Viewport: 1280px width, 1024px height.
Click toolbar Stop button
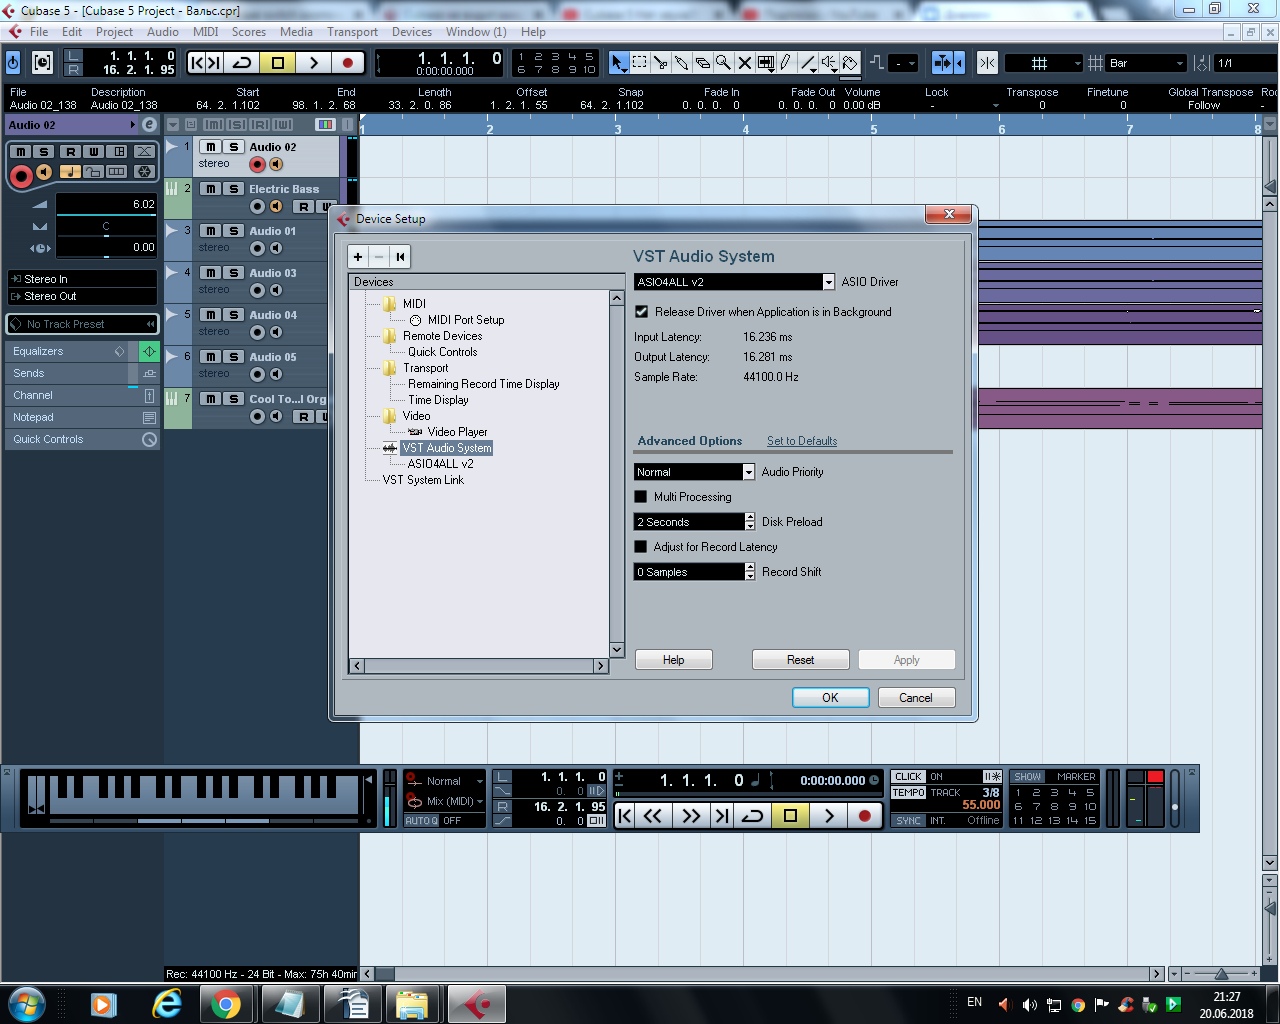(278, 62)
